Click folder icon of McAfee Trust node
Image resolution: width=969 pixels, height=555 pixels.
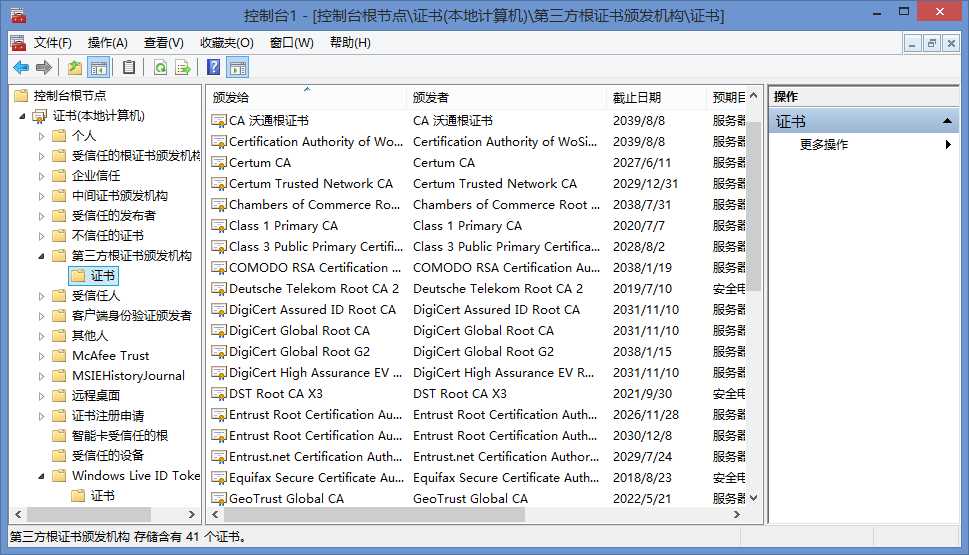pos(59,355)
